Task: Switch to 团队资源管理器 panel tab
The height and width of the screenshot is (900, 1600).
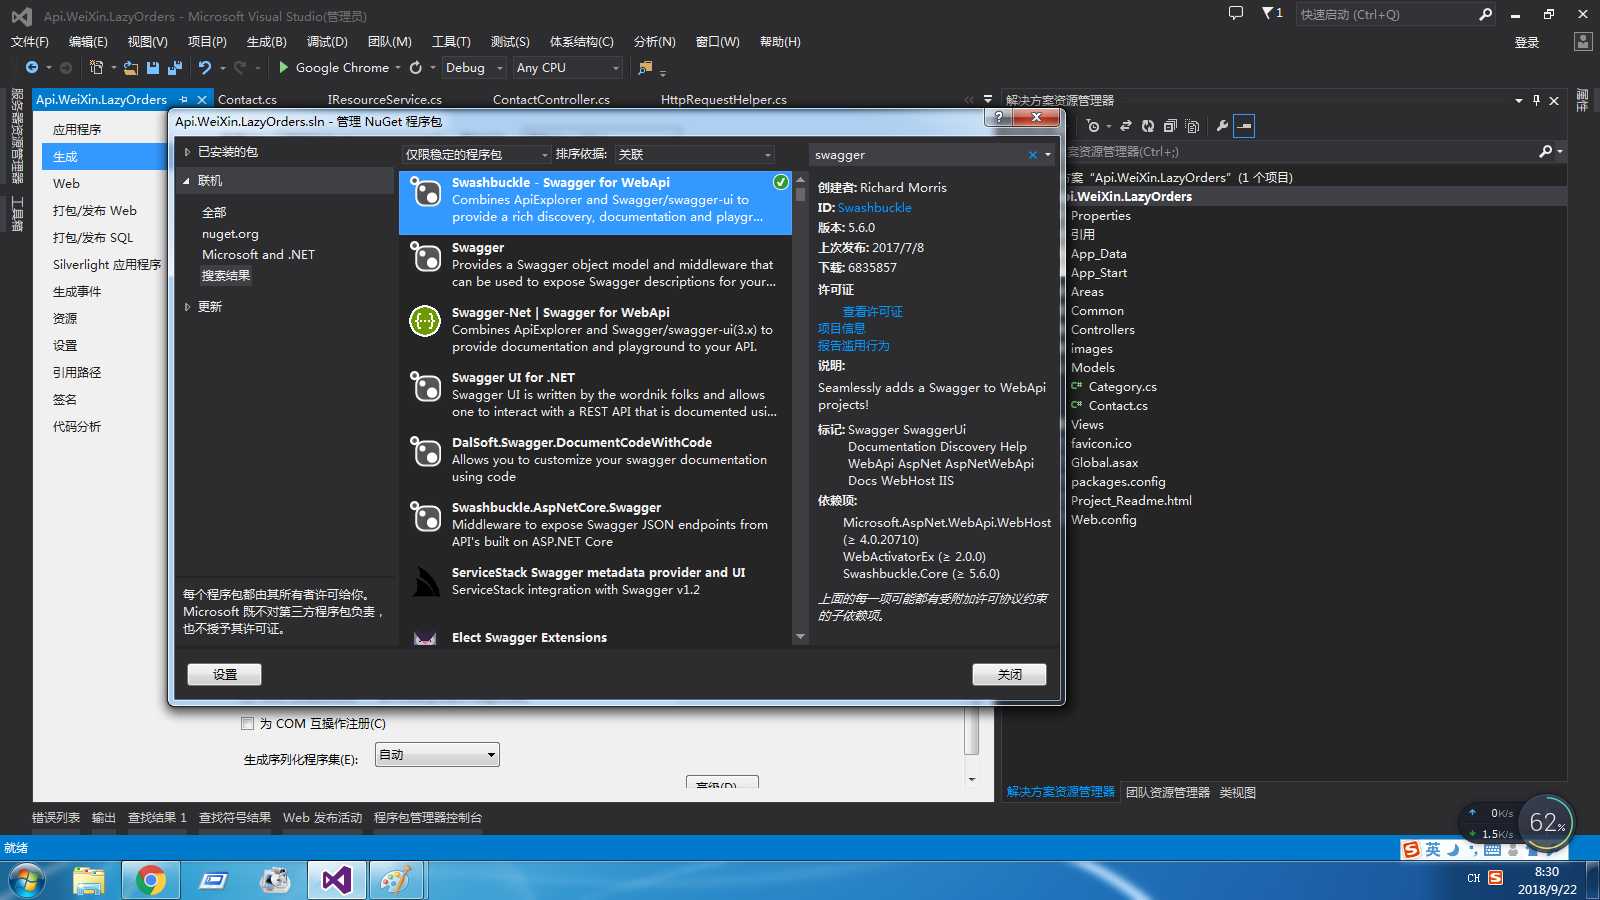Action: tap(1167, 792)
